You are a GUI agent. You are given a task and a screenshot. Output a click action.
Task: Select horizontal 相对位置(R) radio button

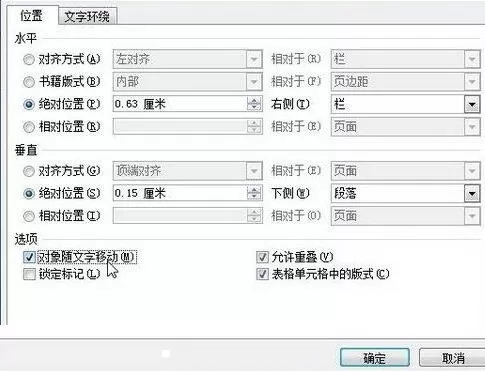click(x=29, y=127)
